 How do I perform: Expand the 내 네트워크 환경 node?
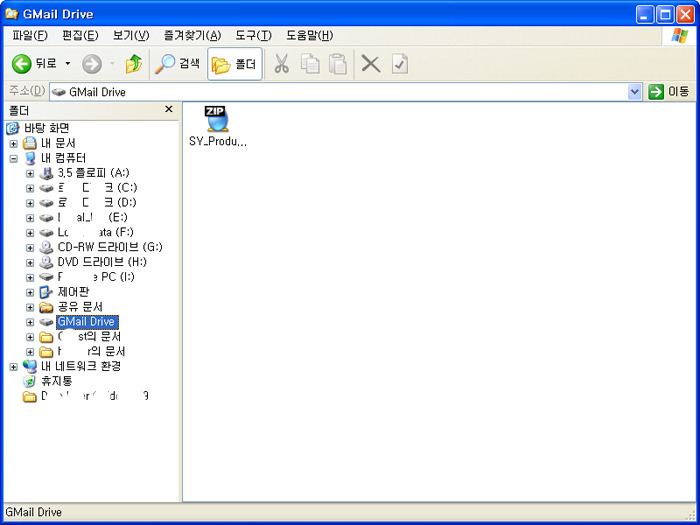[13, 367]
